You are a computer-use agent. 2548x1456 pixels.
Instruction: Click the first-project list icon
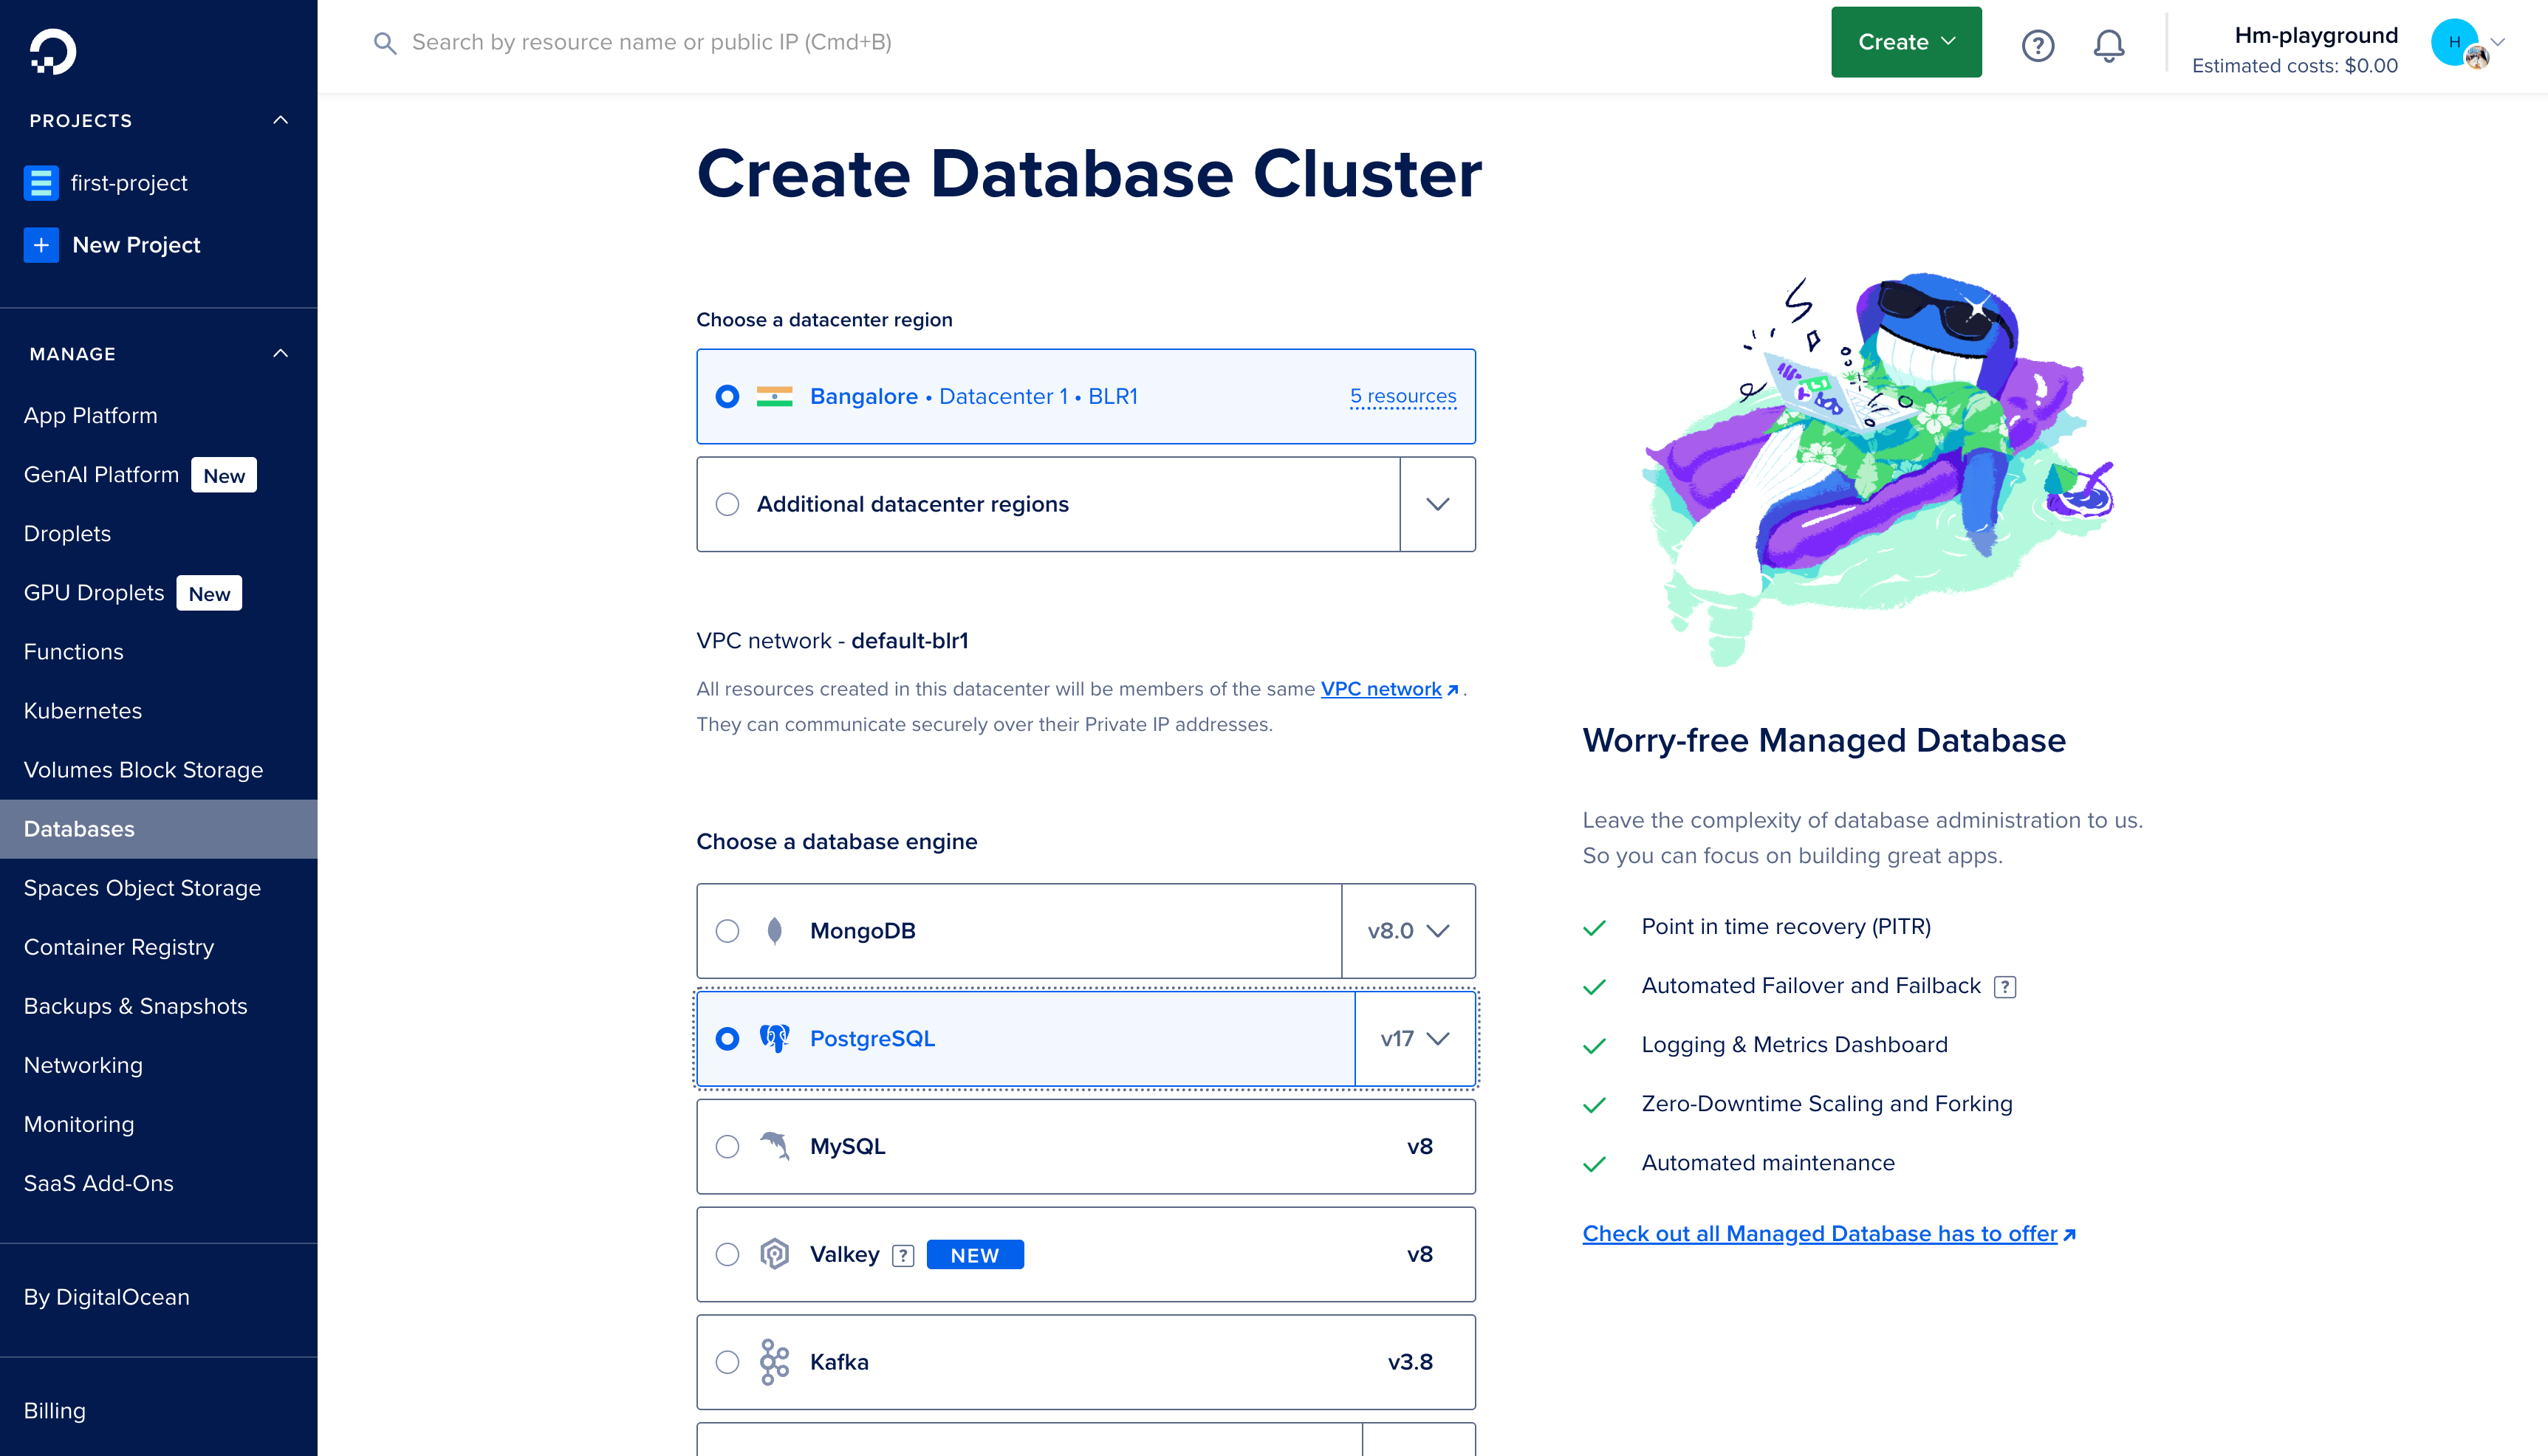click(x=41, y=183)
